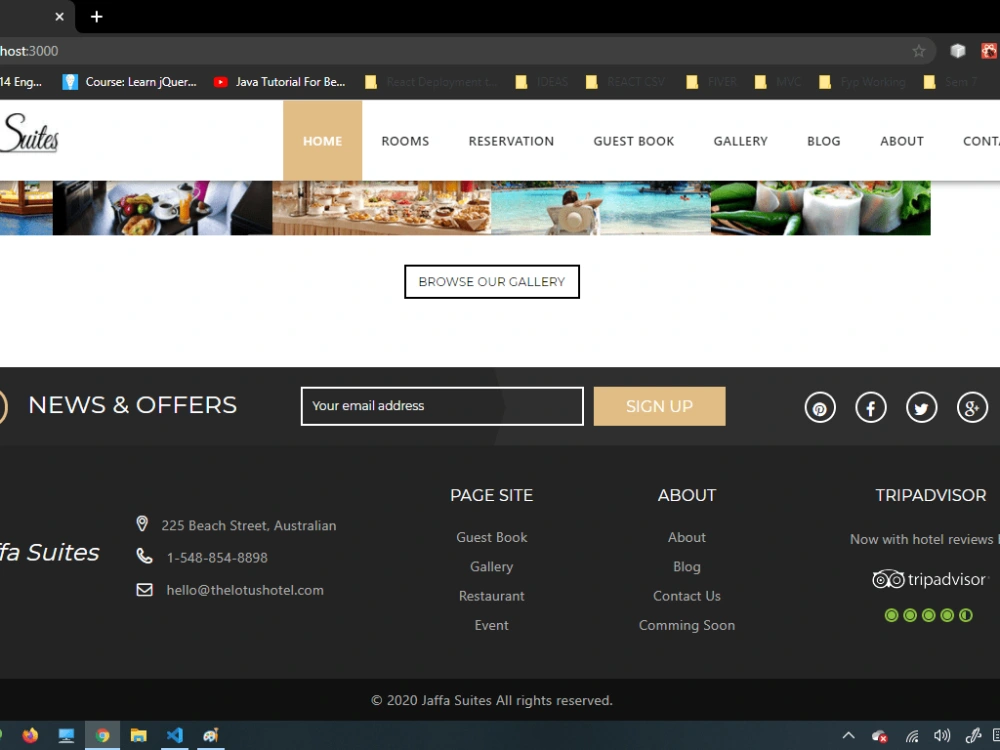Open the BLOG nav item
Viewport: 1000px width, 750px height.
click(x=823, y=141)
